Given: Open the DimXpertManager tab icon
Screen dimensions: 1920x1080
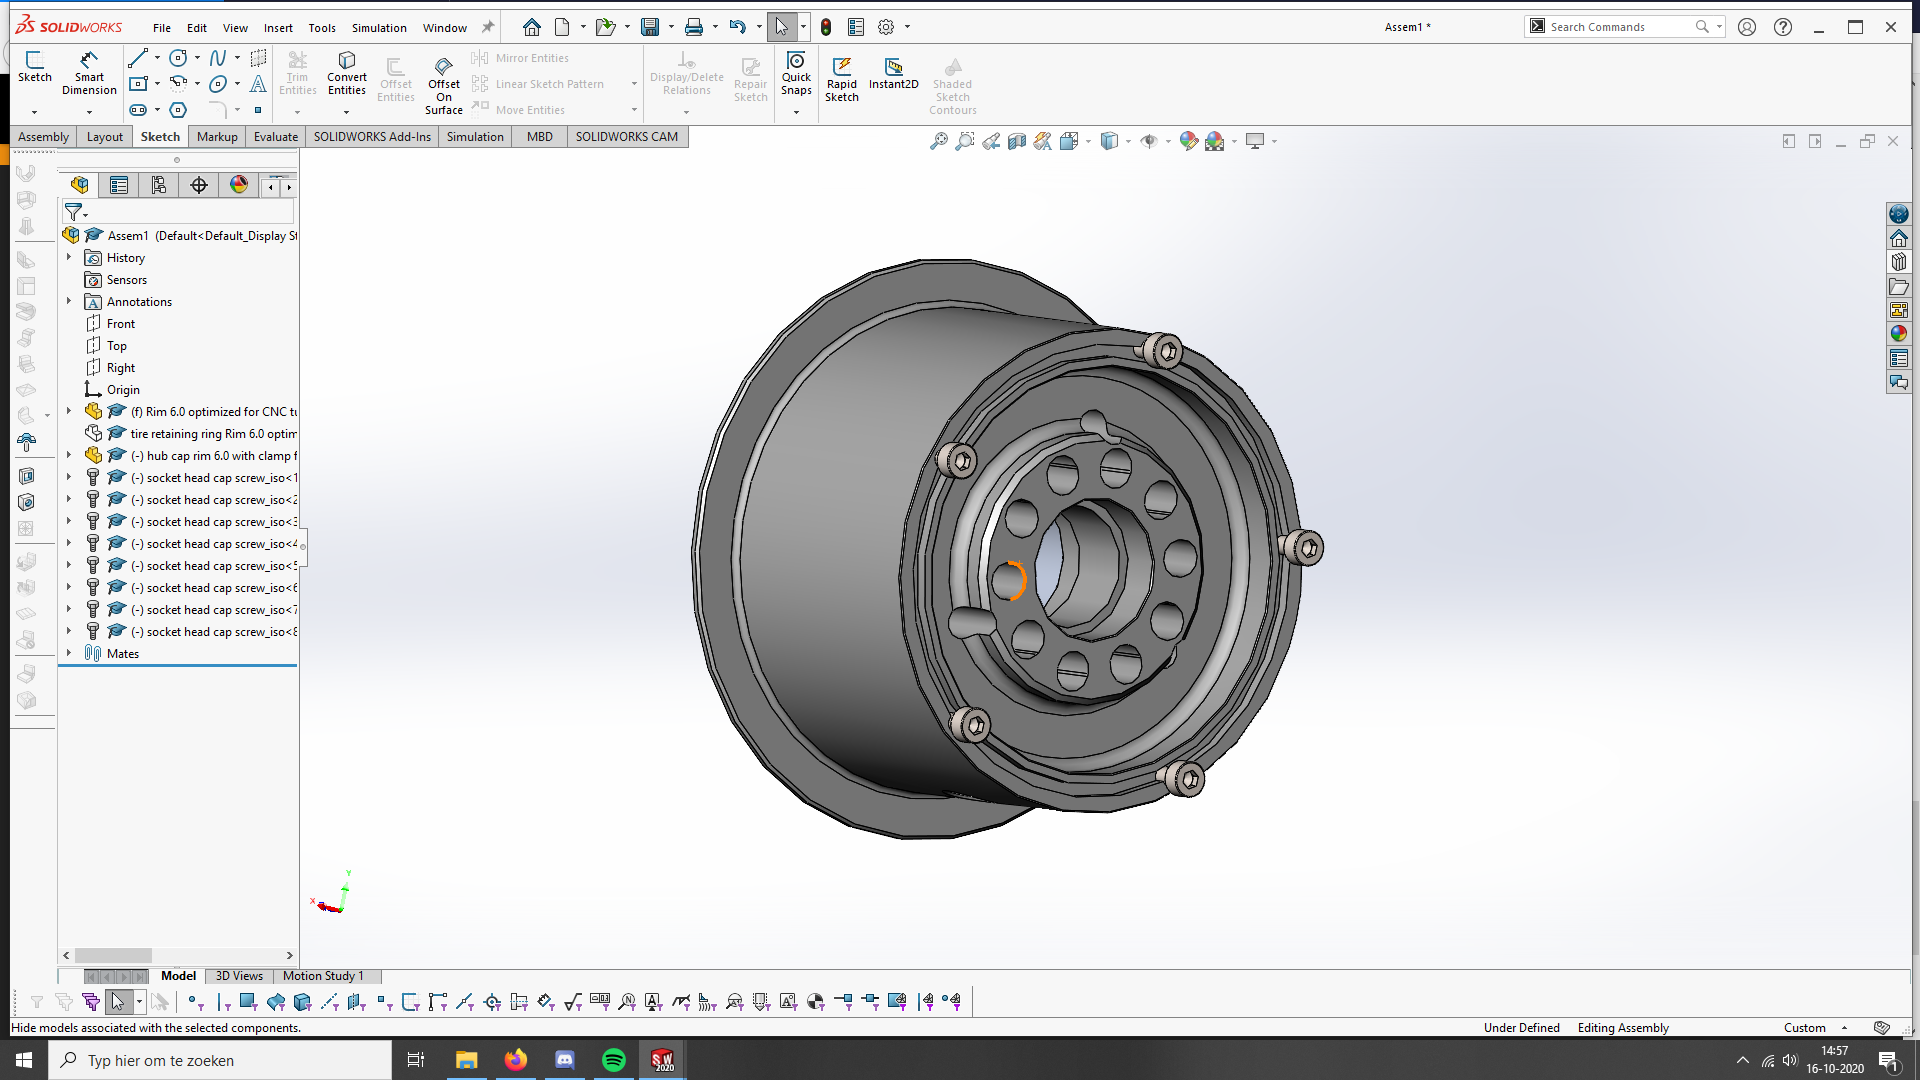Looking at the screenshot, I should point(199,185).
